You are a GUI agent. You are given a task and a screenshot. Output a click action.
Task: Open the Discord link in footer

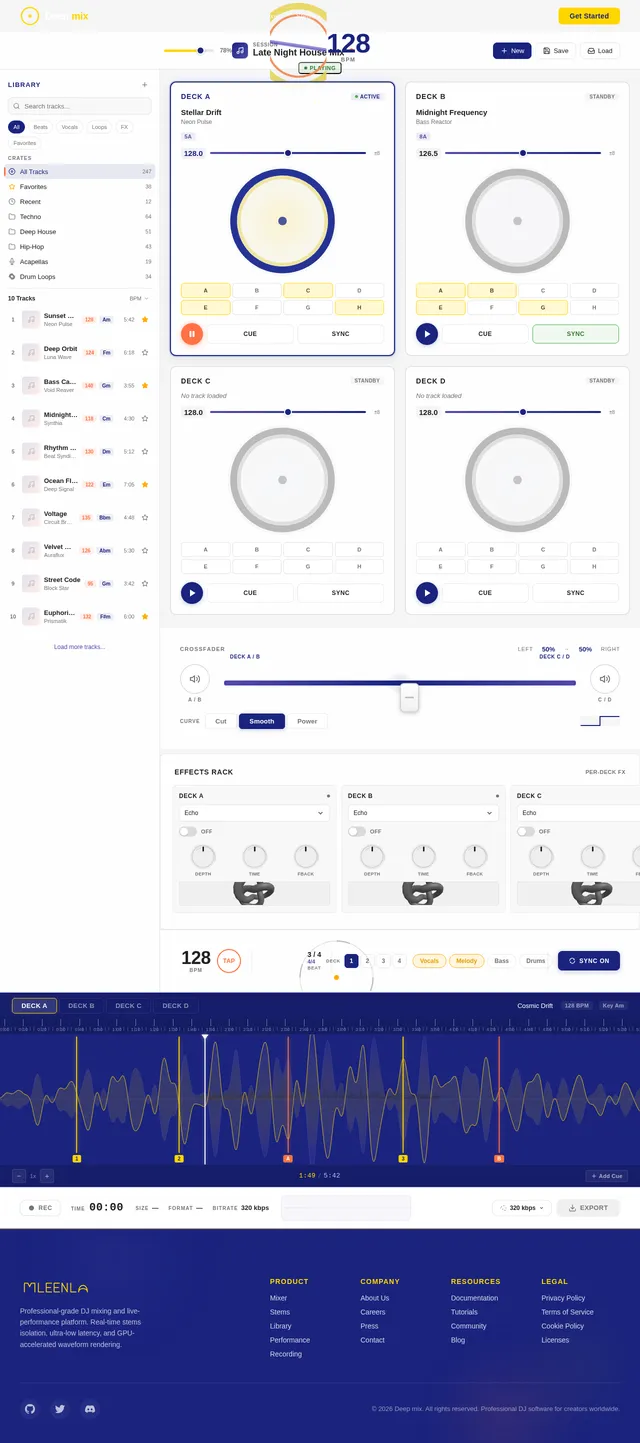pyautogui.click(x=90, y=1409)
